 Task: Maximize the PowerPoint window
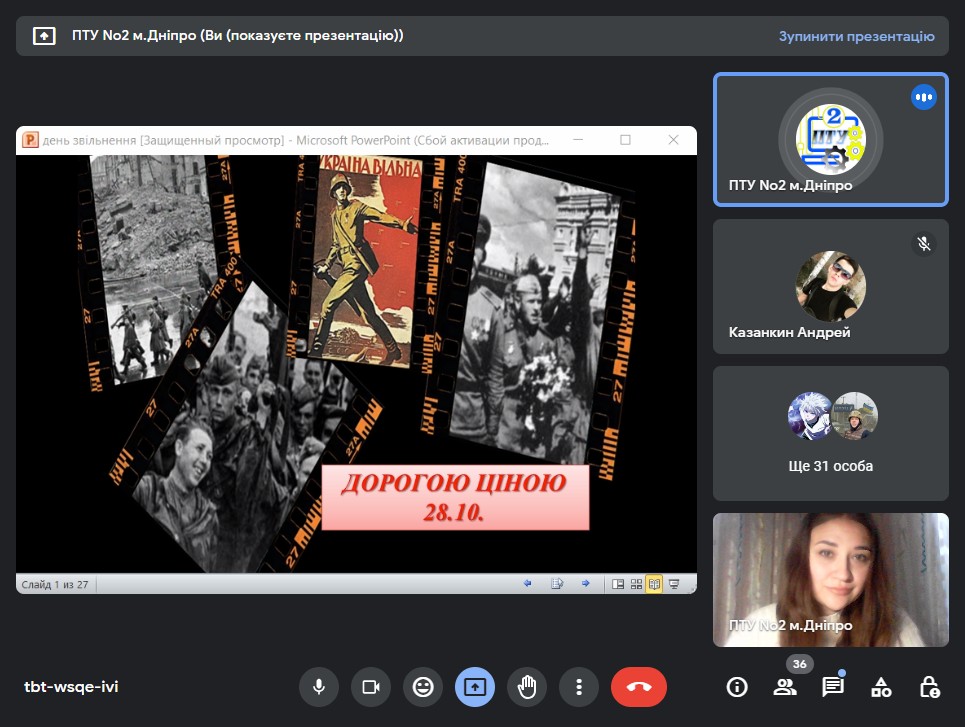625,140
